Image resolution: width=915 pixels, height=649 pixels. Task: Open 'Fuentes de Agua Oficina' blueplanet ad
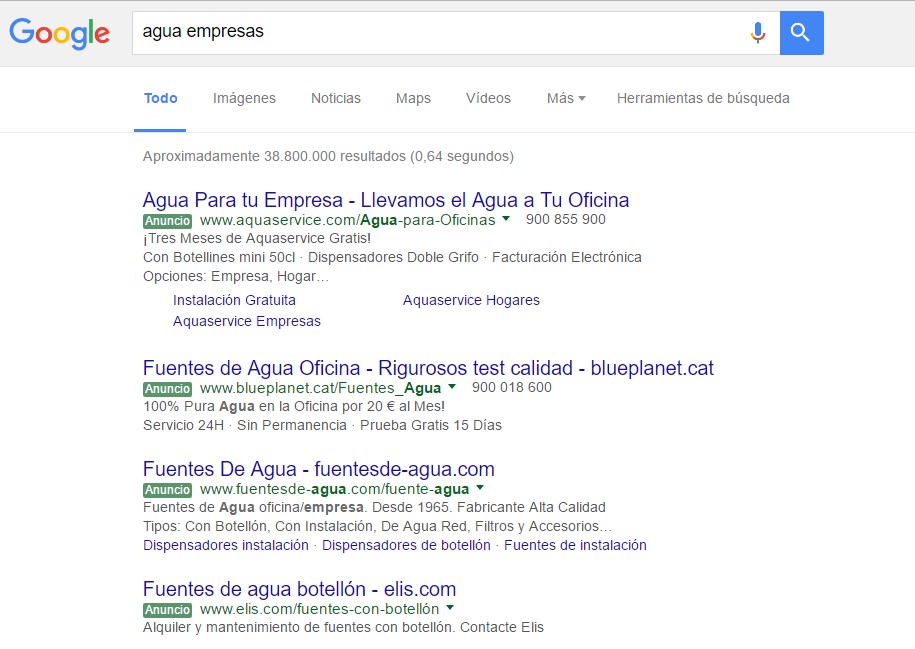tap(428, 368)
